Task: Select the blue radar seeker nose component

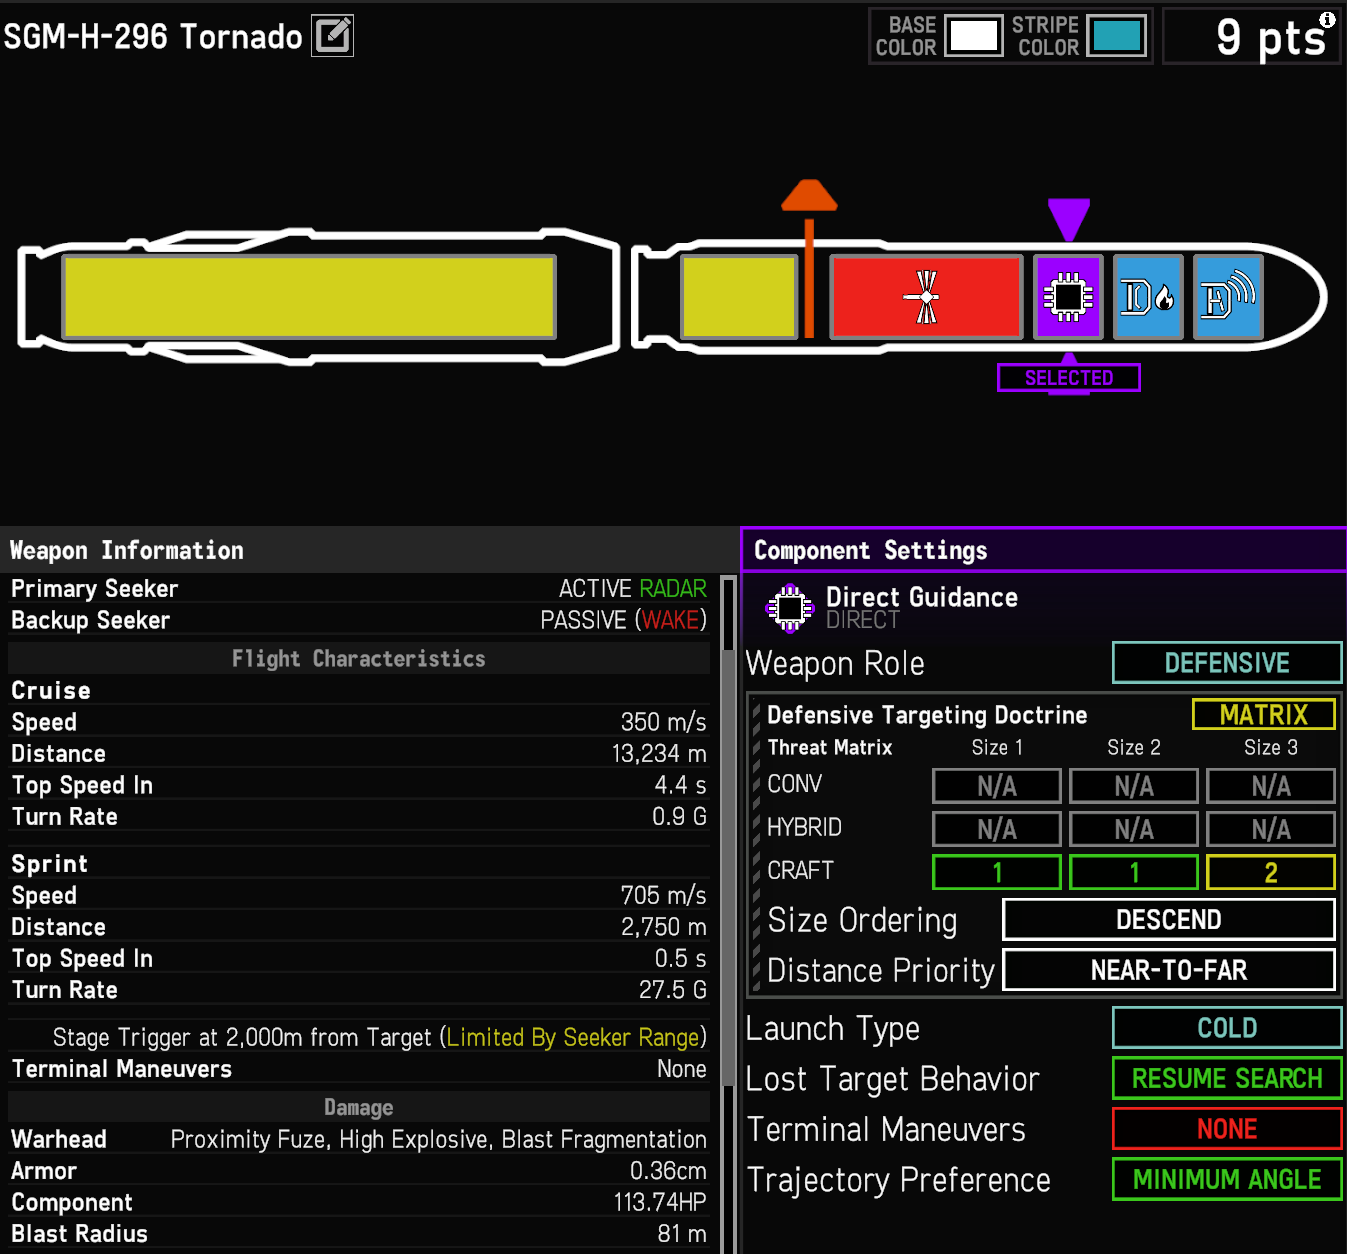Action: coord(1228,297)
